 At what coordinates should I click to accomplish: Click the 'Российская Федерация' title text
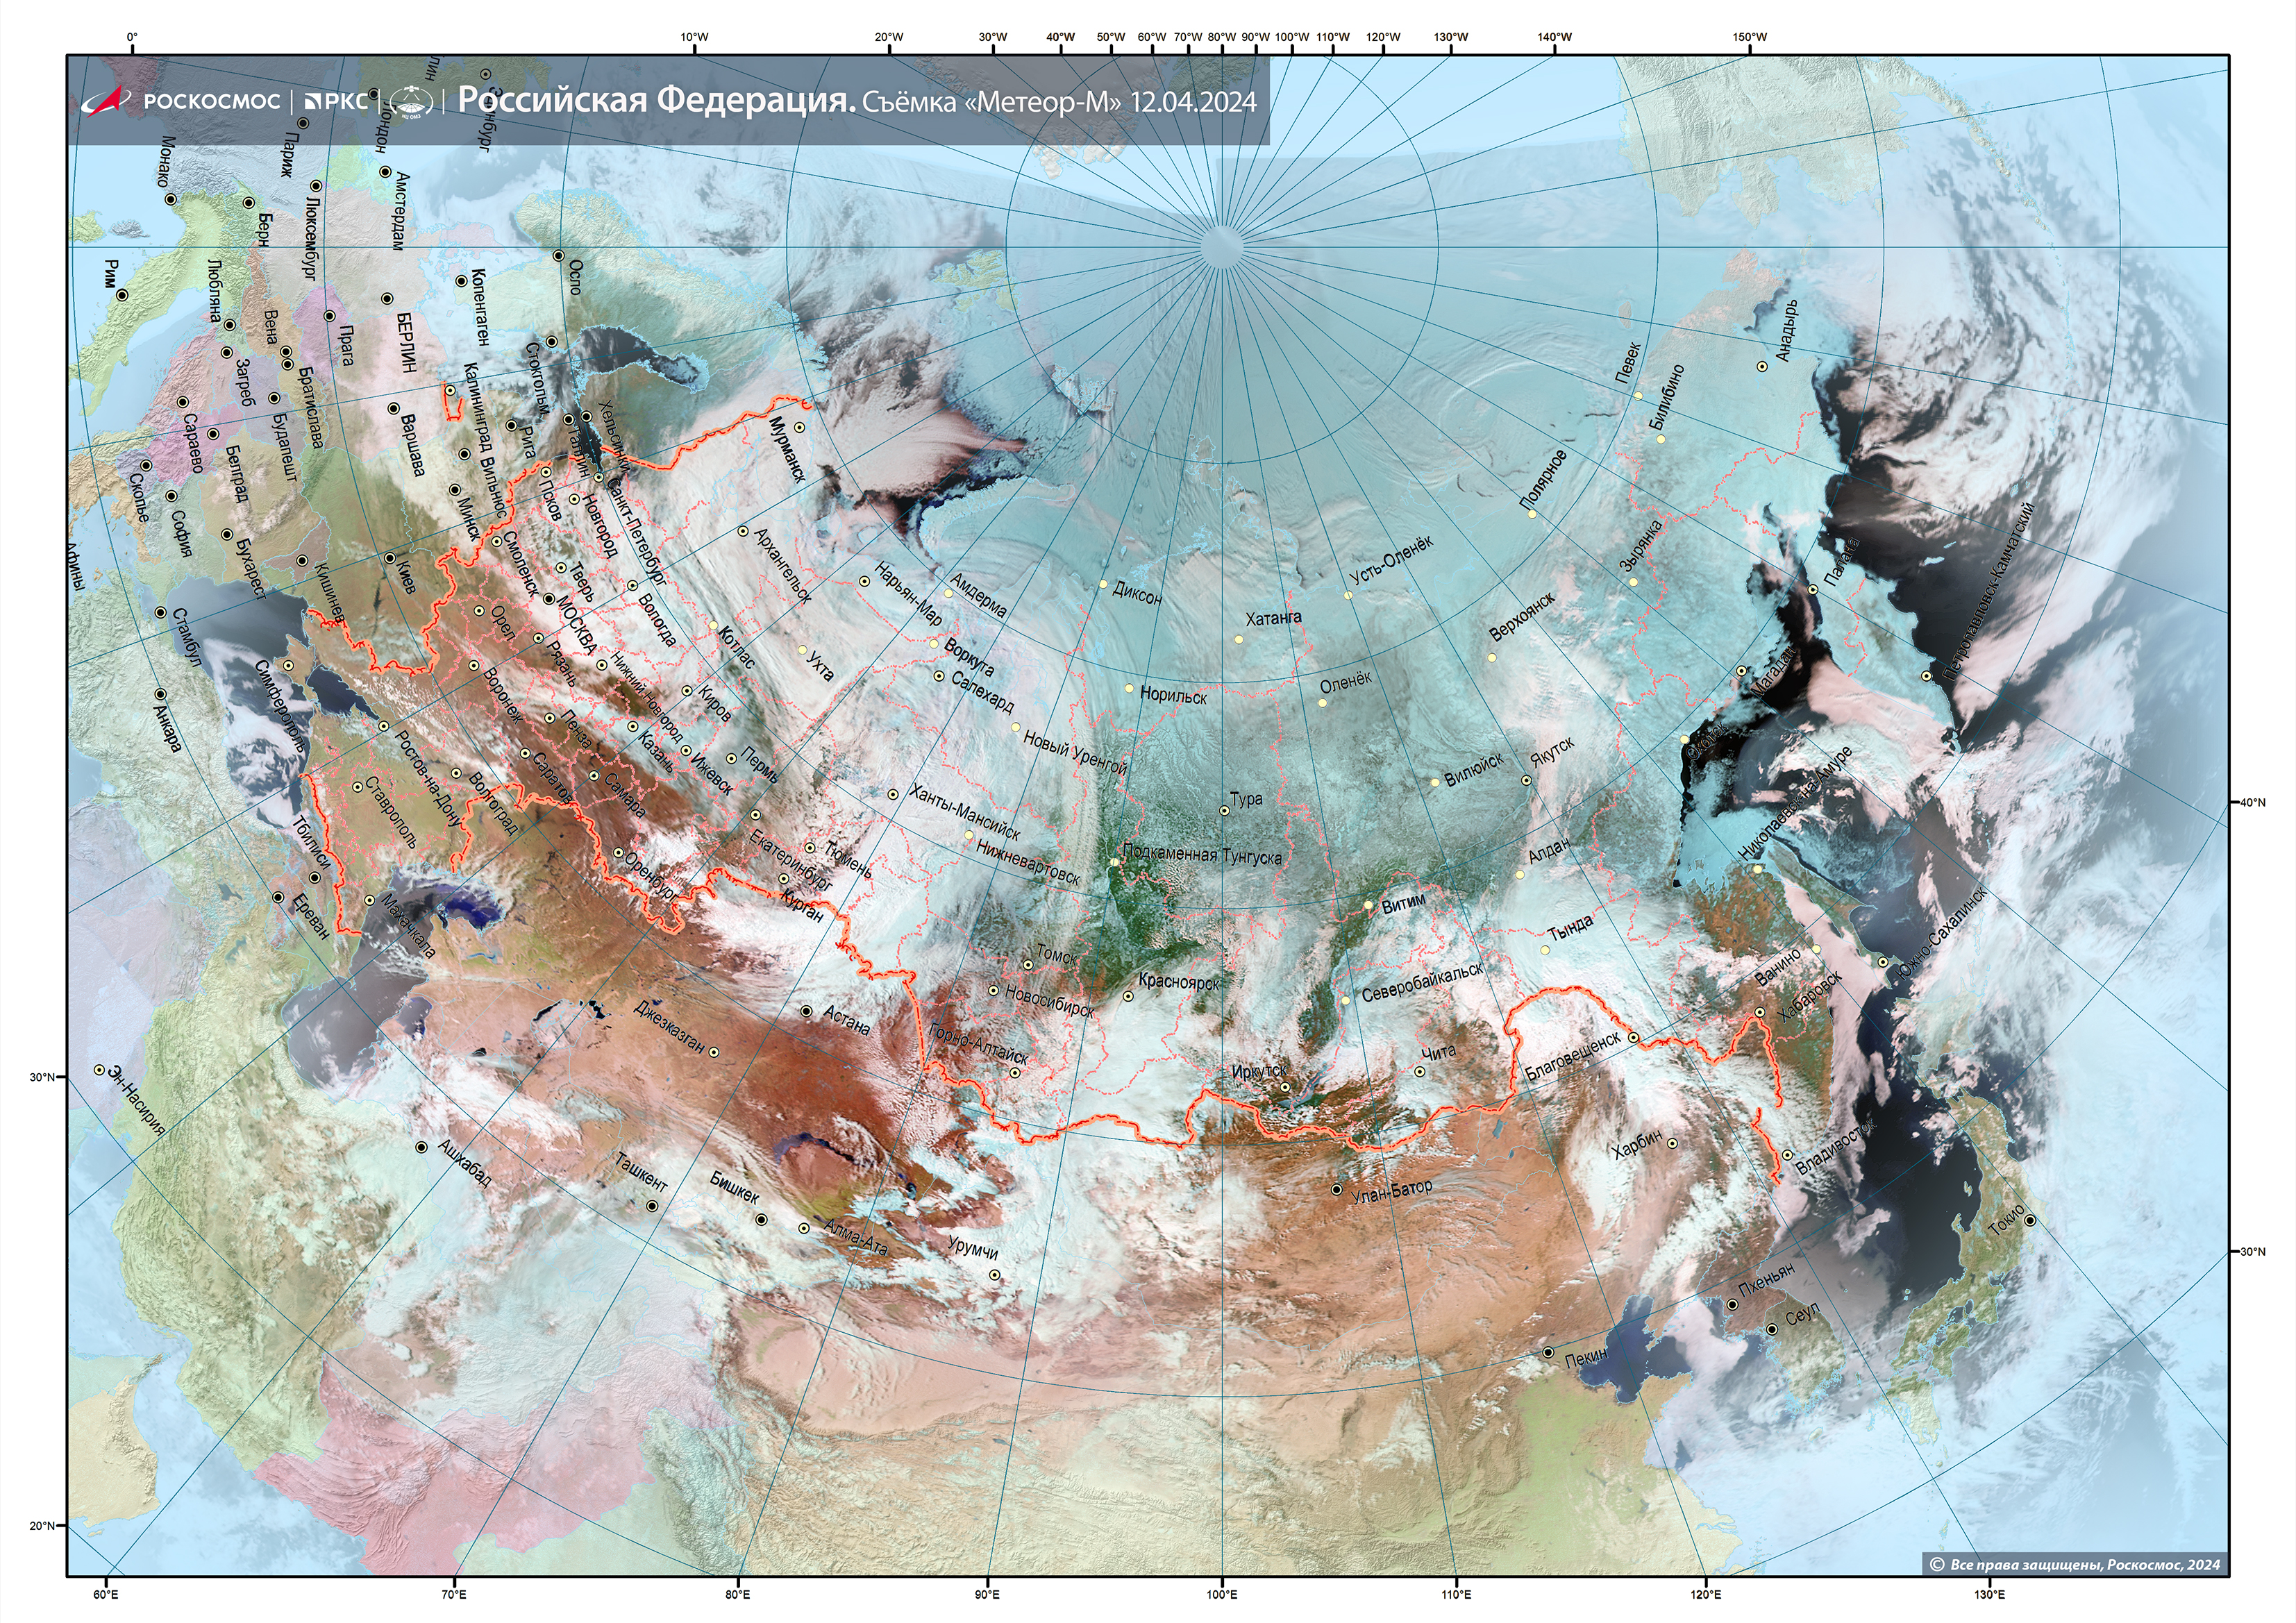tap(656, 100)
